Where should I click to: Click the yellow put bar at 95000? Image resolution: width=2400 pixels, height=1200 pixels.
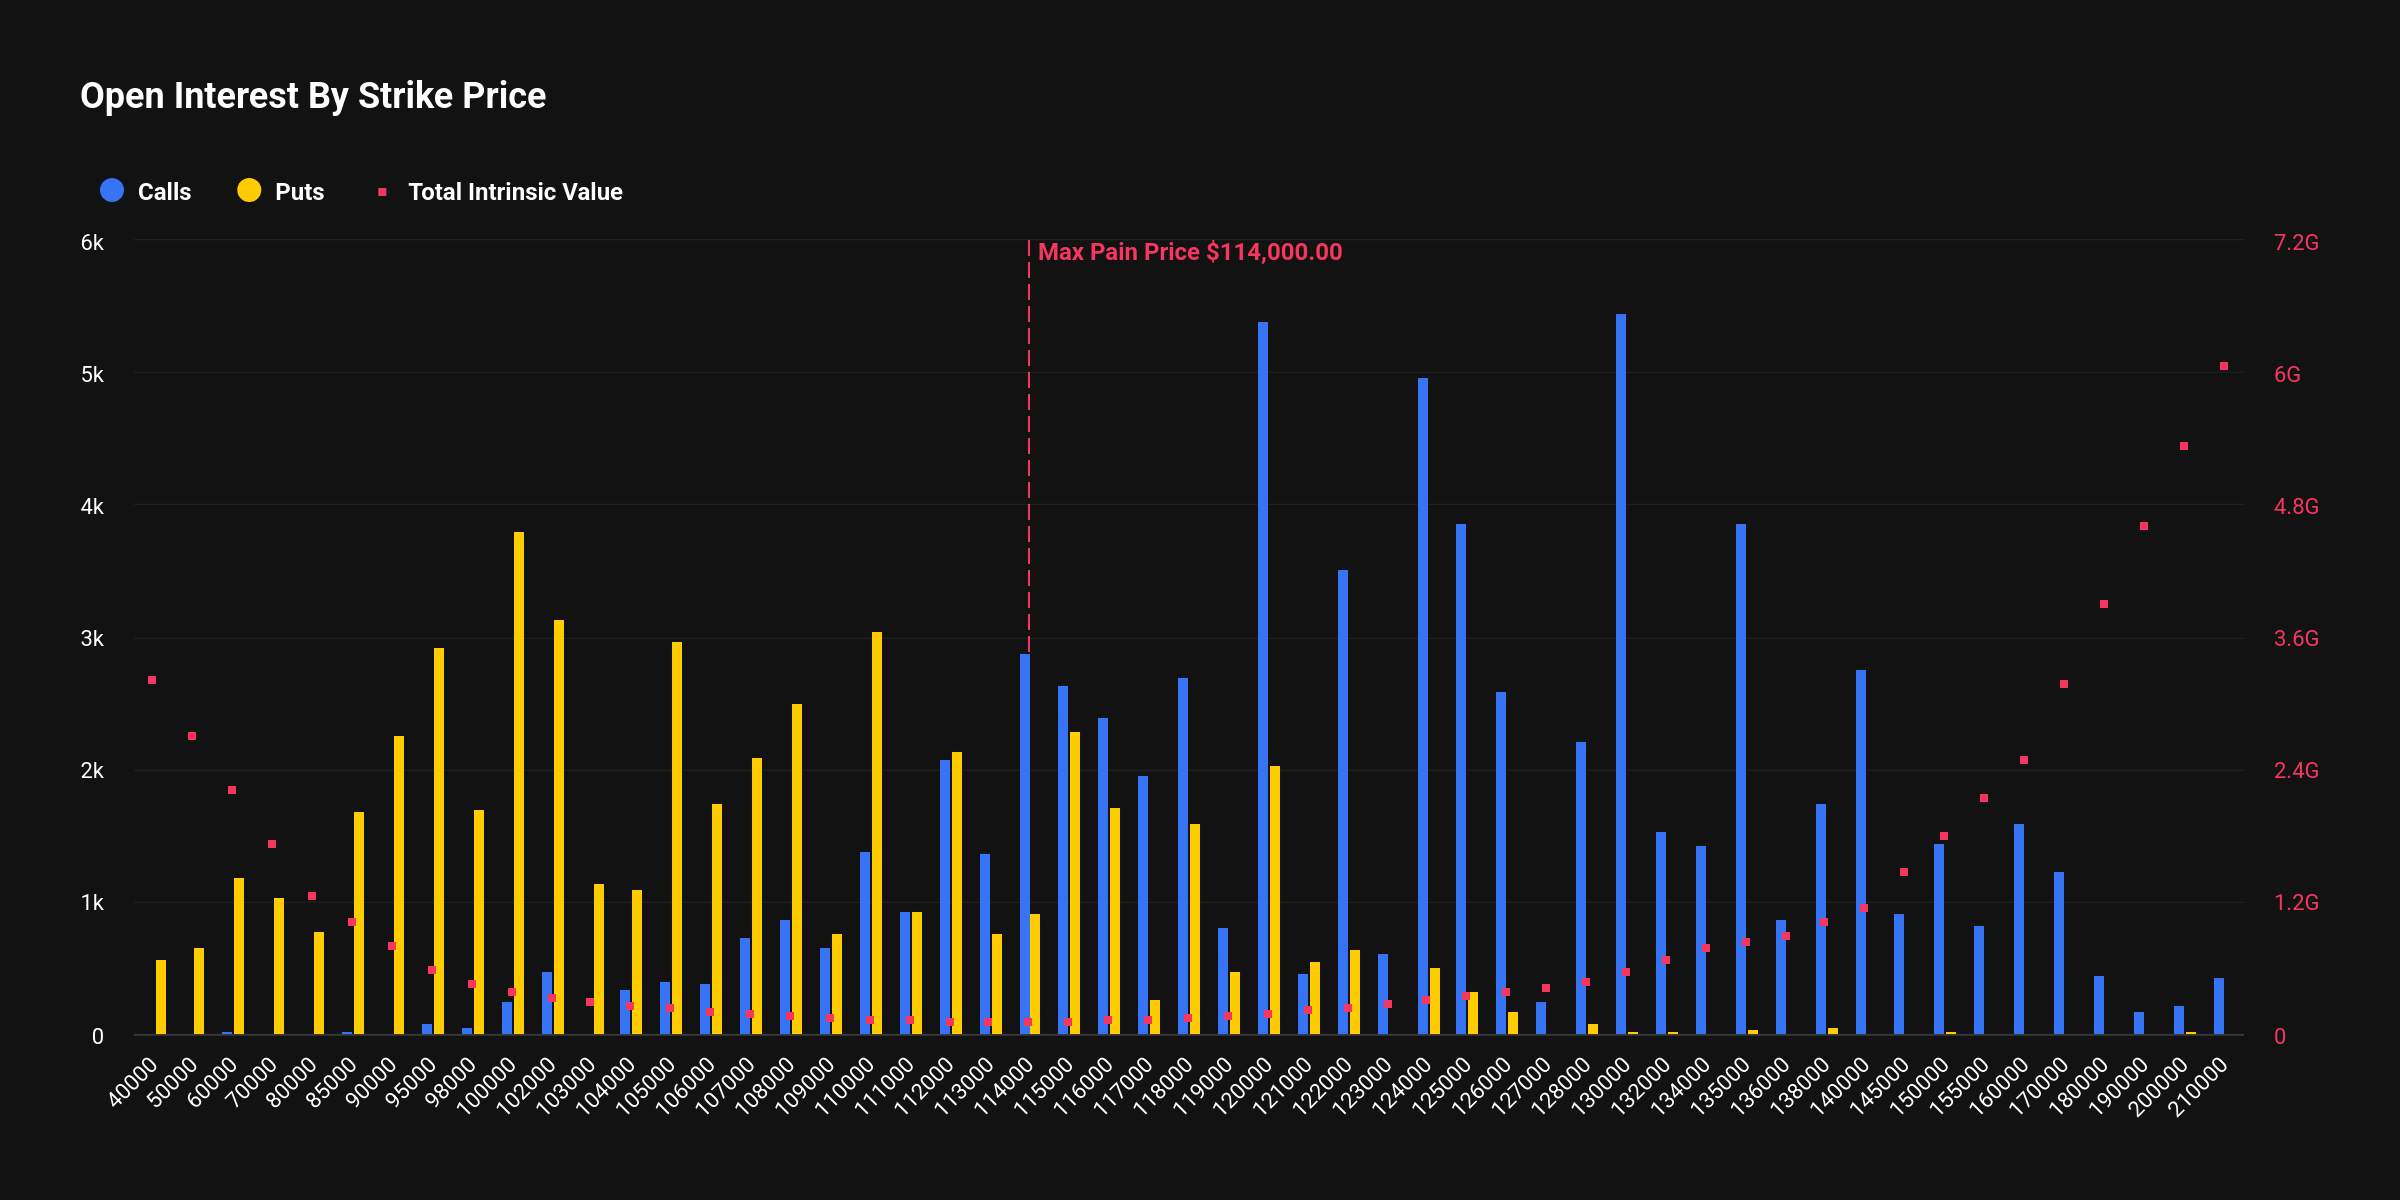tap(439, 841)
